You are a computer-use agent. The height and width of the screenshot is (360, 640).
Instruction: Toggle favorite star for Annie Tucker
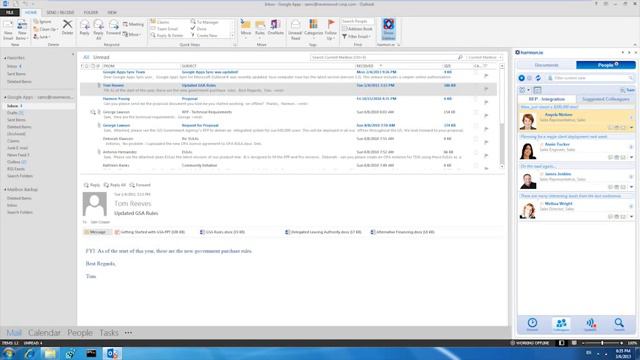(542, 144)
